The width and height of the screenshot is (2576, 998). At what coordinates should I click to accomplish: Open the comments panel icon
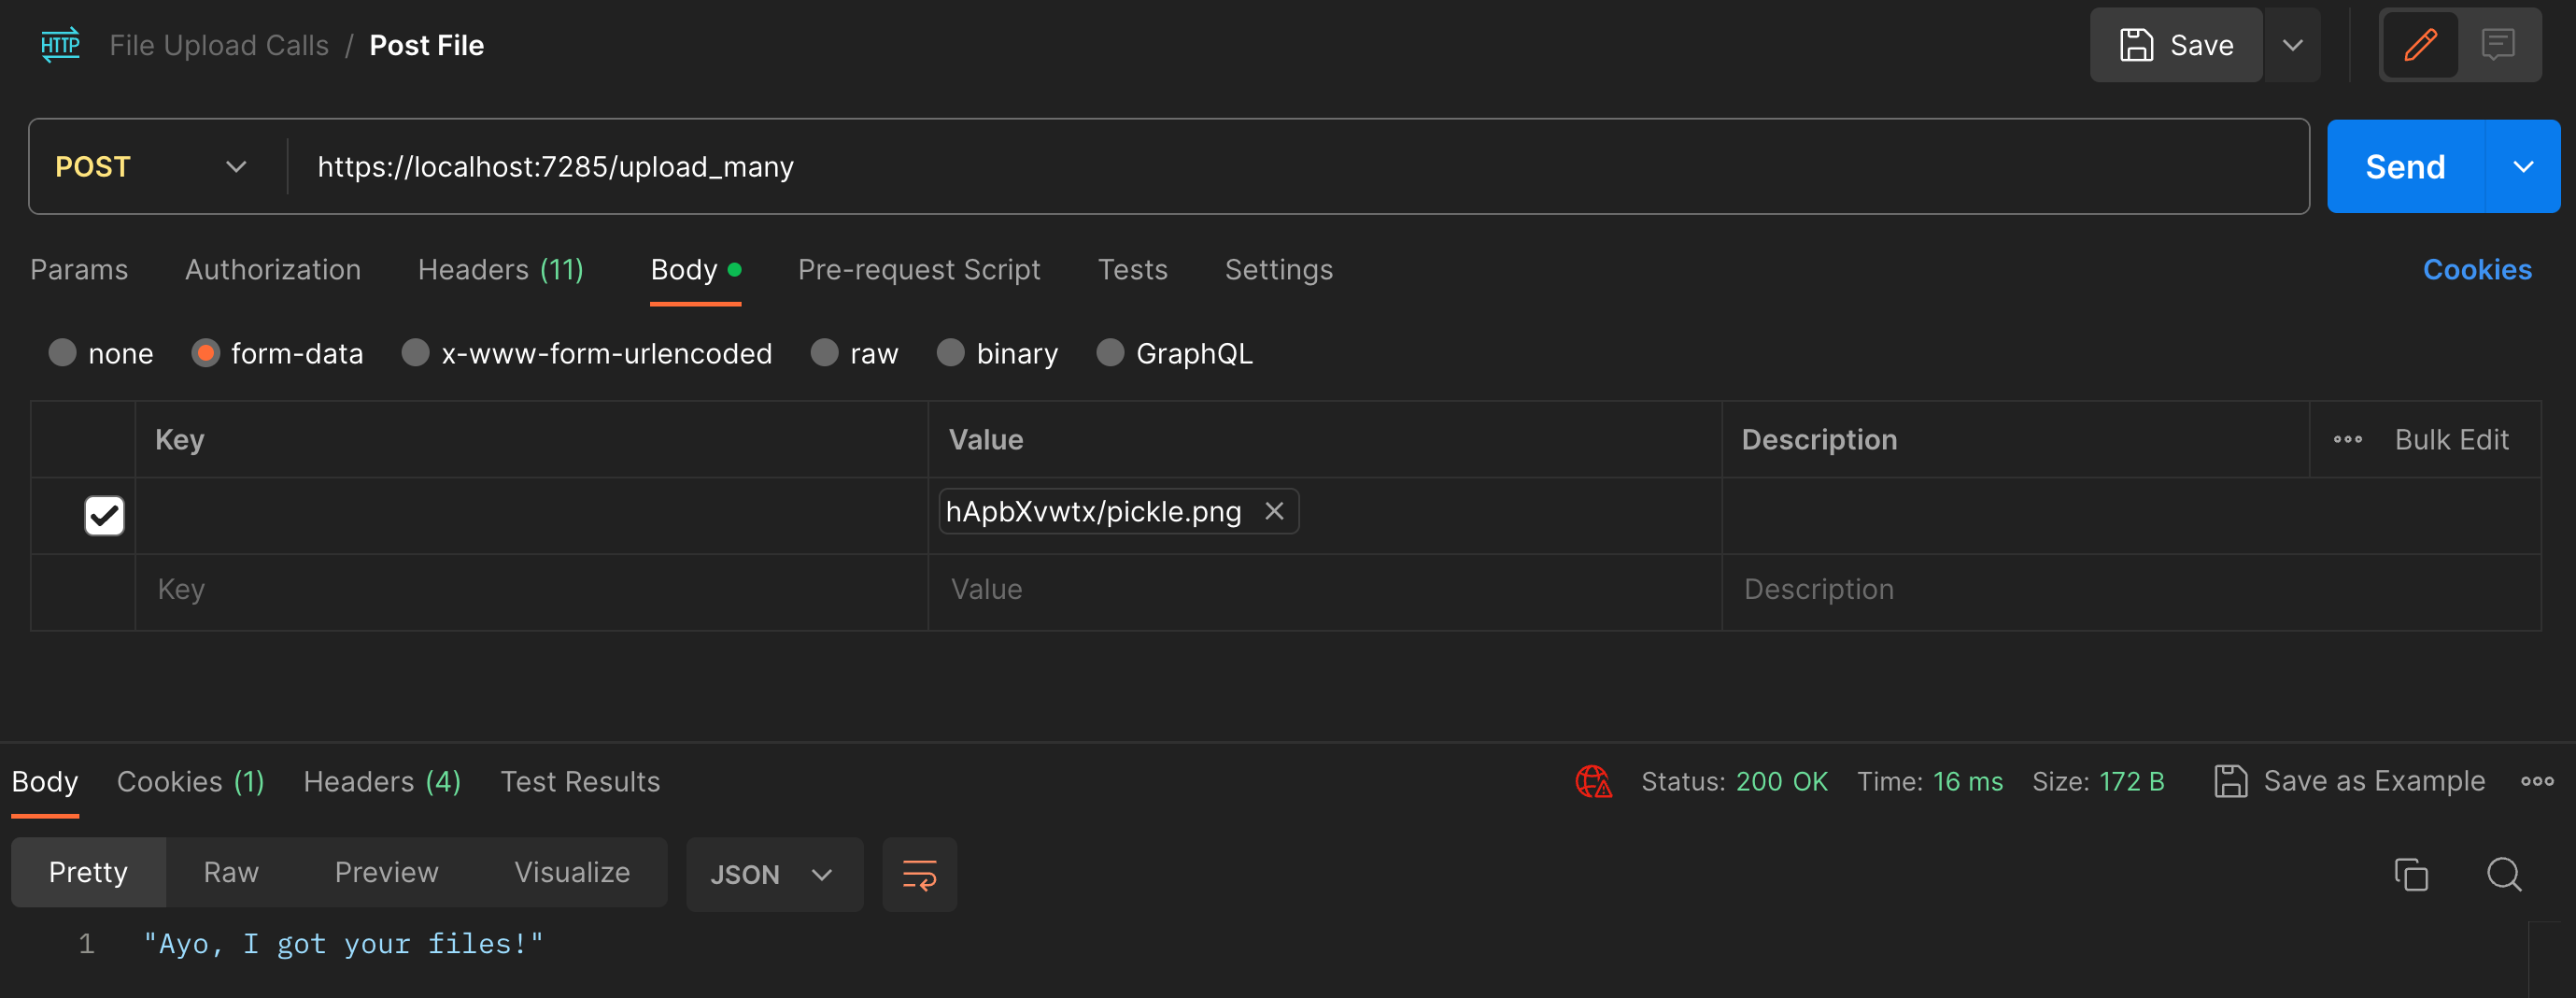(2497, 45)
